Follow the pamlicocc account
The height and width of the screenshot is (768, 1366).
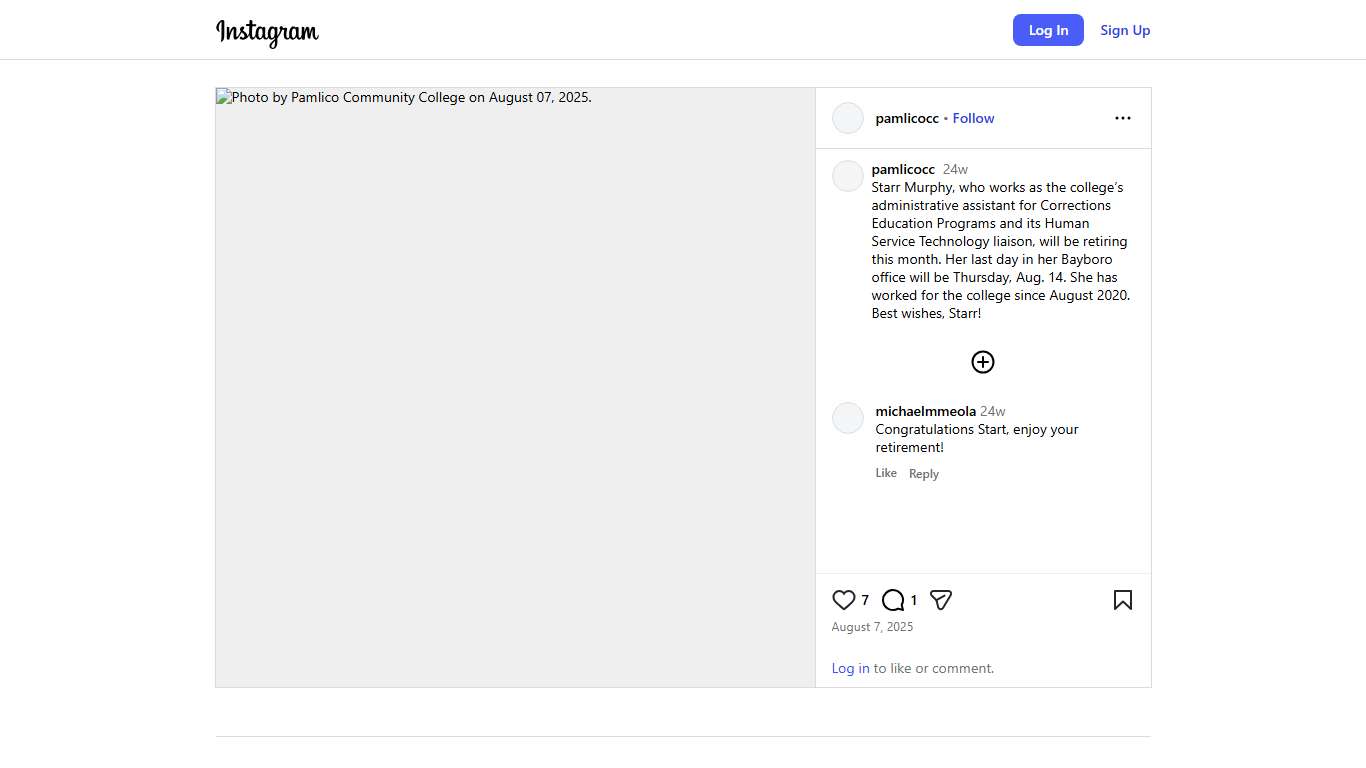pos(973,118)
